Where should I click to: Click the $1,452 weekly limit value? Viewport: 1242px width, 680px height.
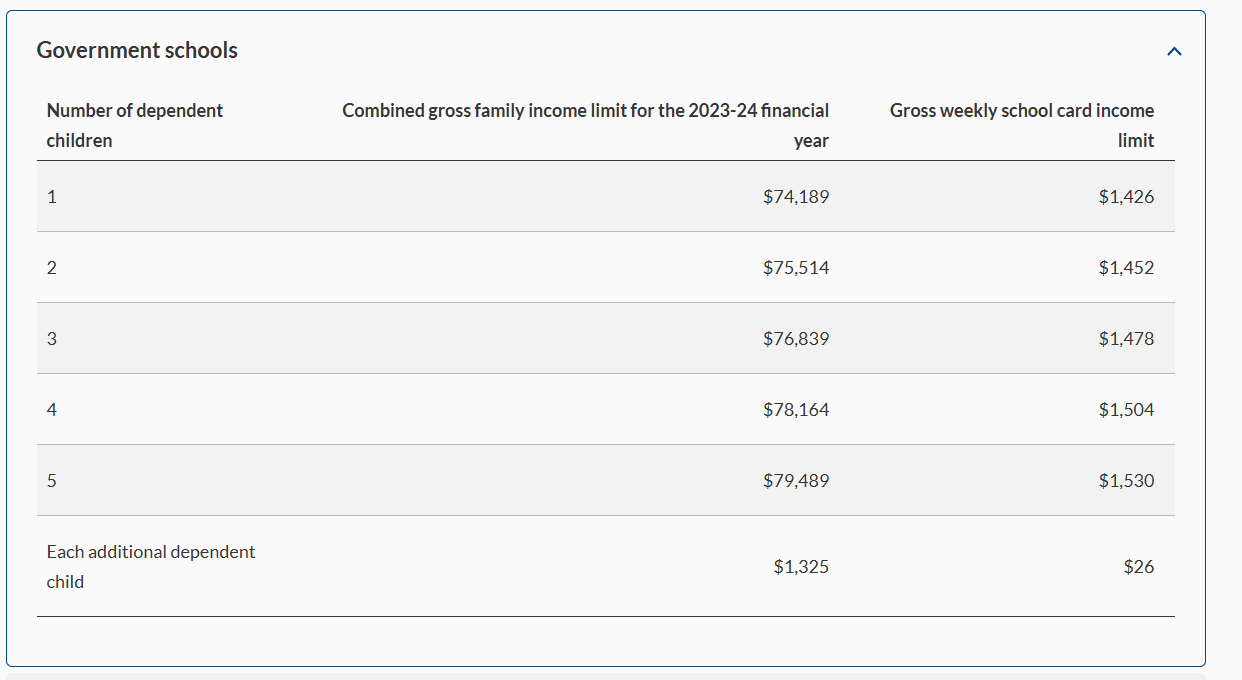1126,268
